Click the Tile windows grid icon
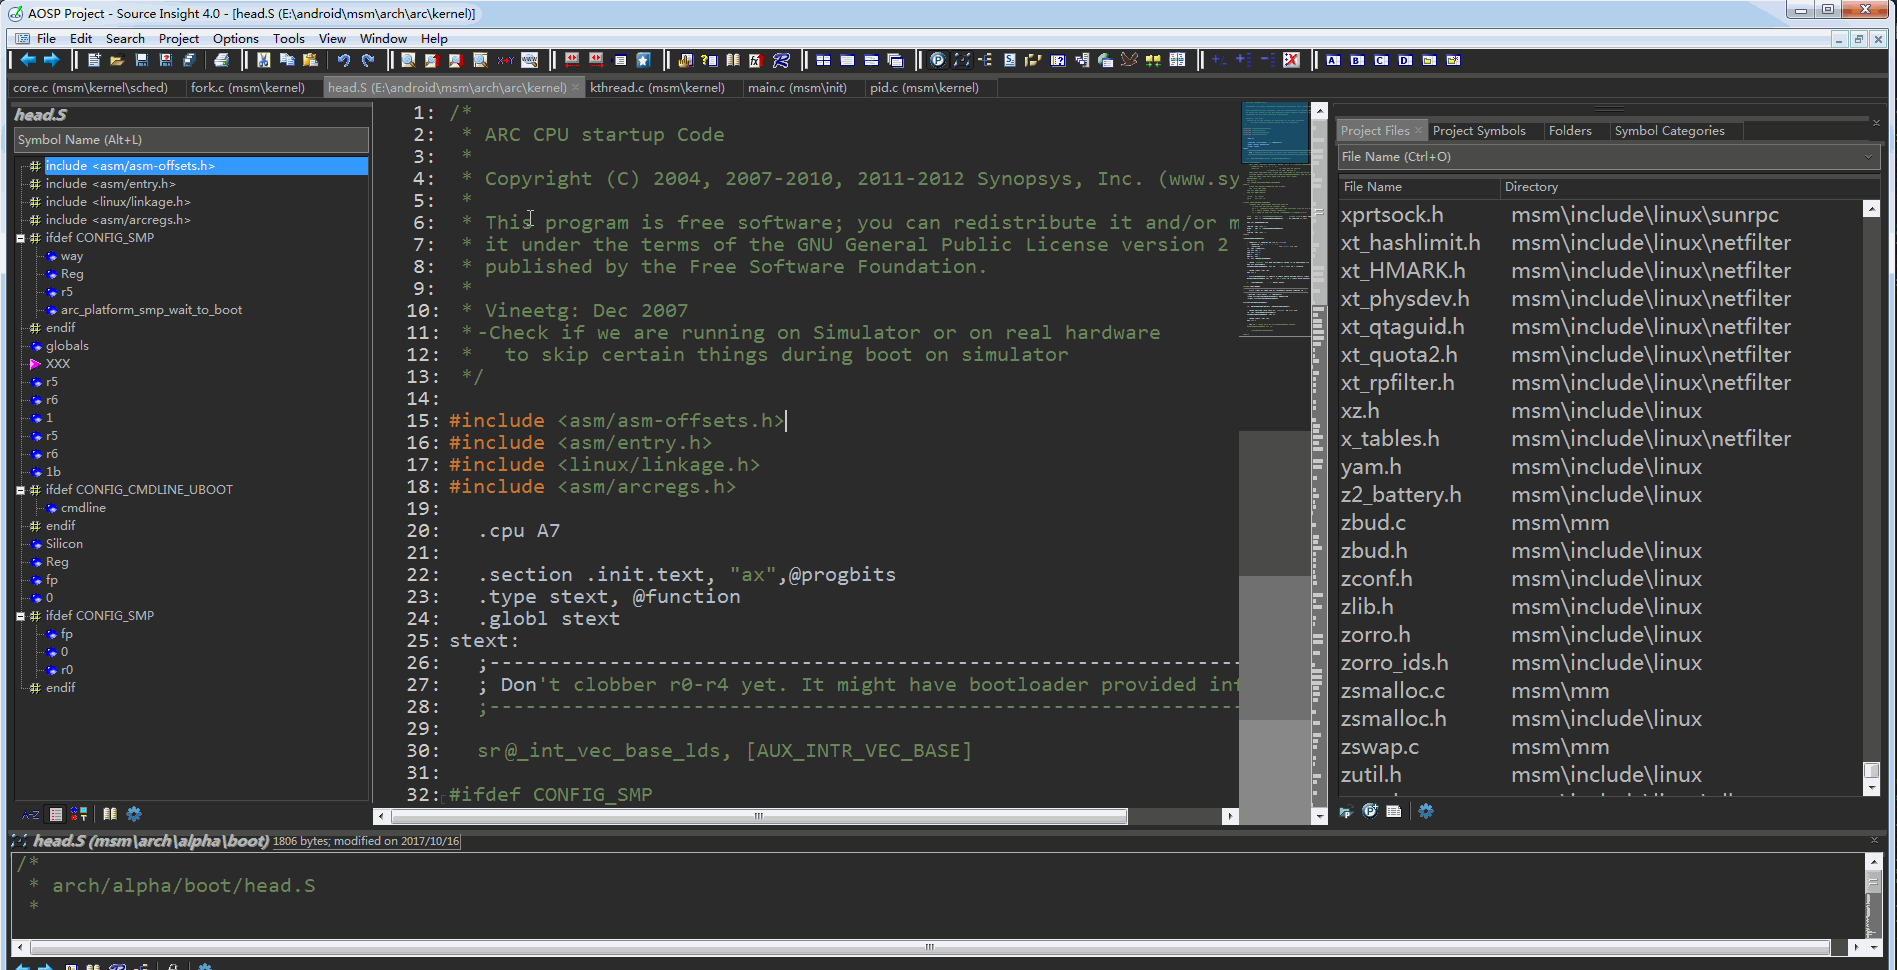The width and height of the screenshot is (1897, 970). pos(823,60)
